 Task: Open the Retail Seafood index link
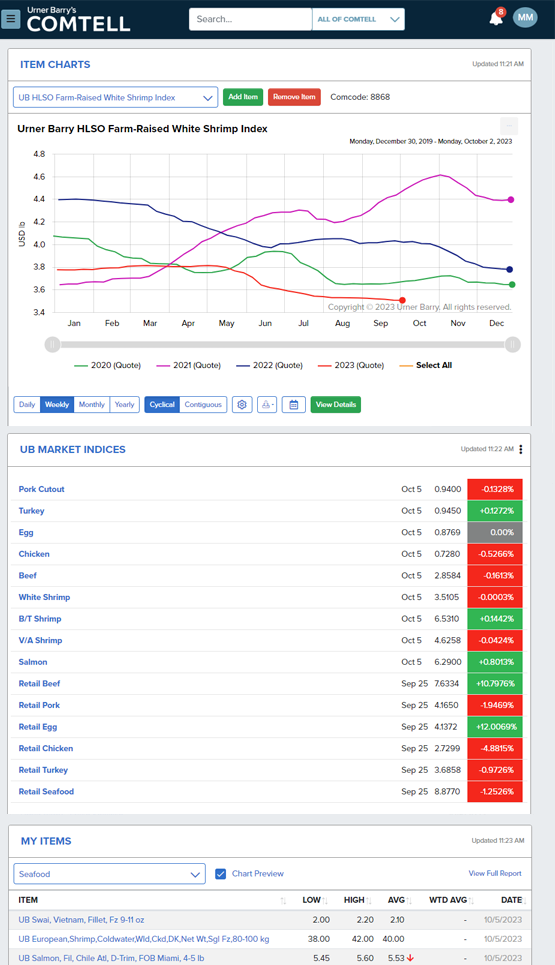pos(46,791)
